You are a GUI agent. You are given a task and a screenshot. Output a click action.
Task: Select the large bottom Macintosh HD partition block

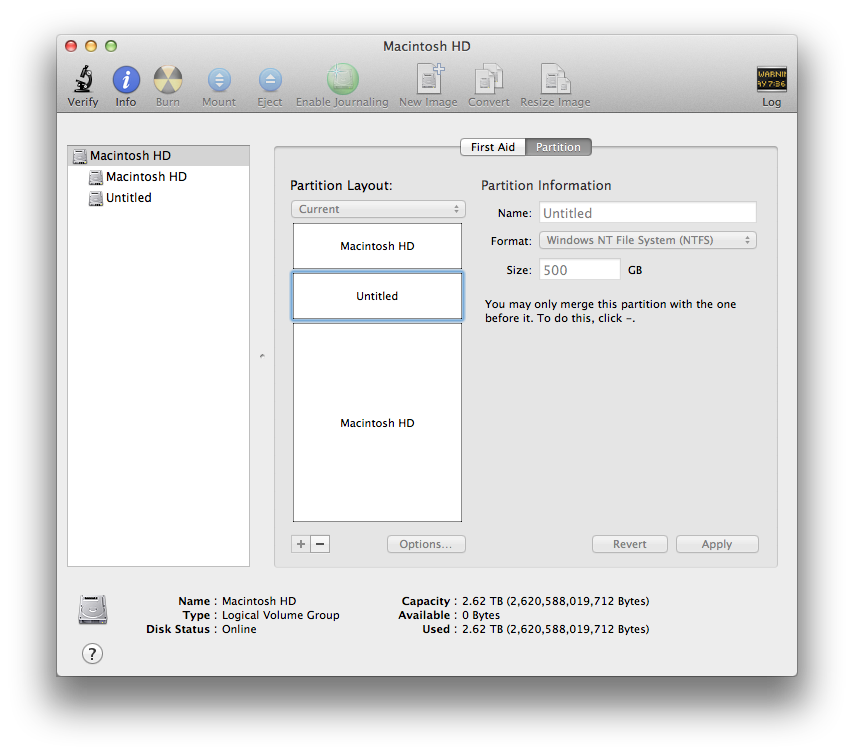[x=377, y=423]
